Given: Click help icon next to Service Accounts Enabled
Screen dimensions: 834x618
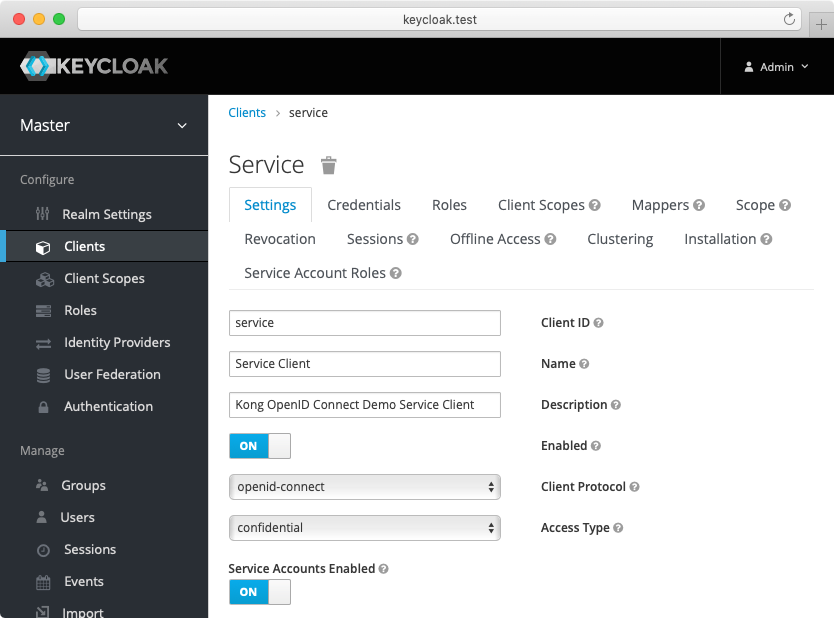Looking at the screenshot, I should tap(383, 569).
